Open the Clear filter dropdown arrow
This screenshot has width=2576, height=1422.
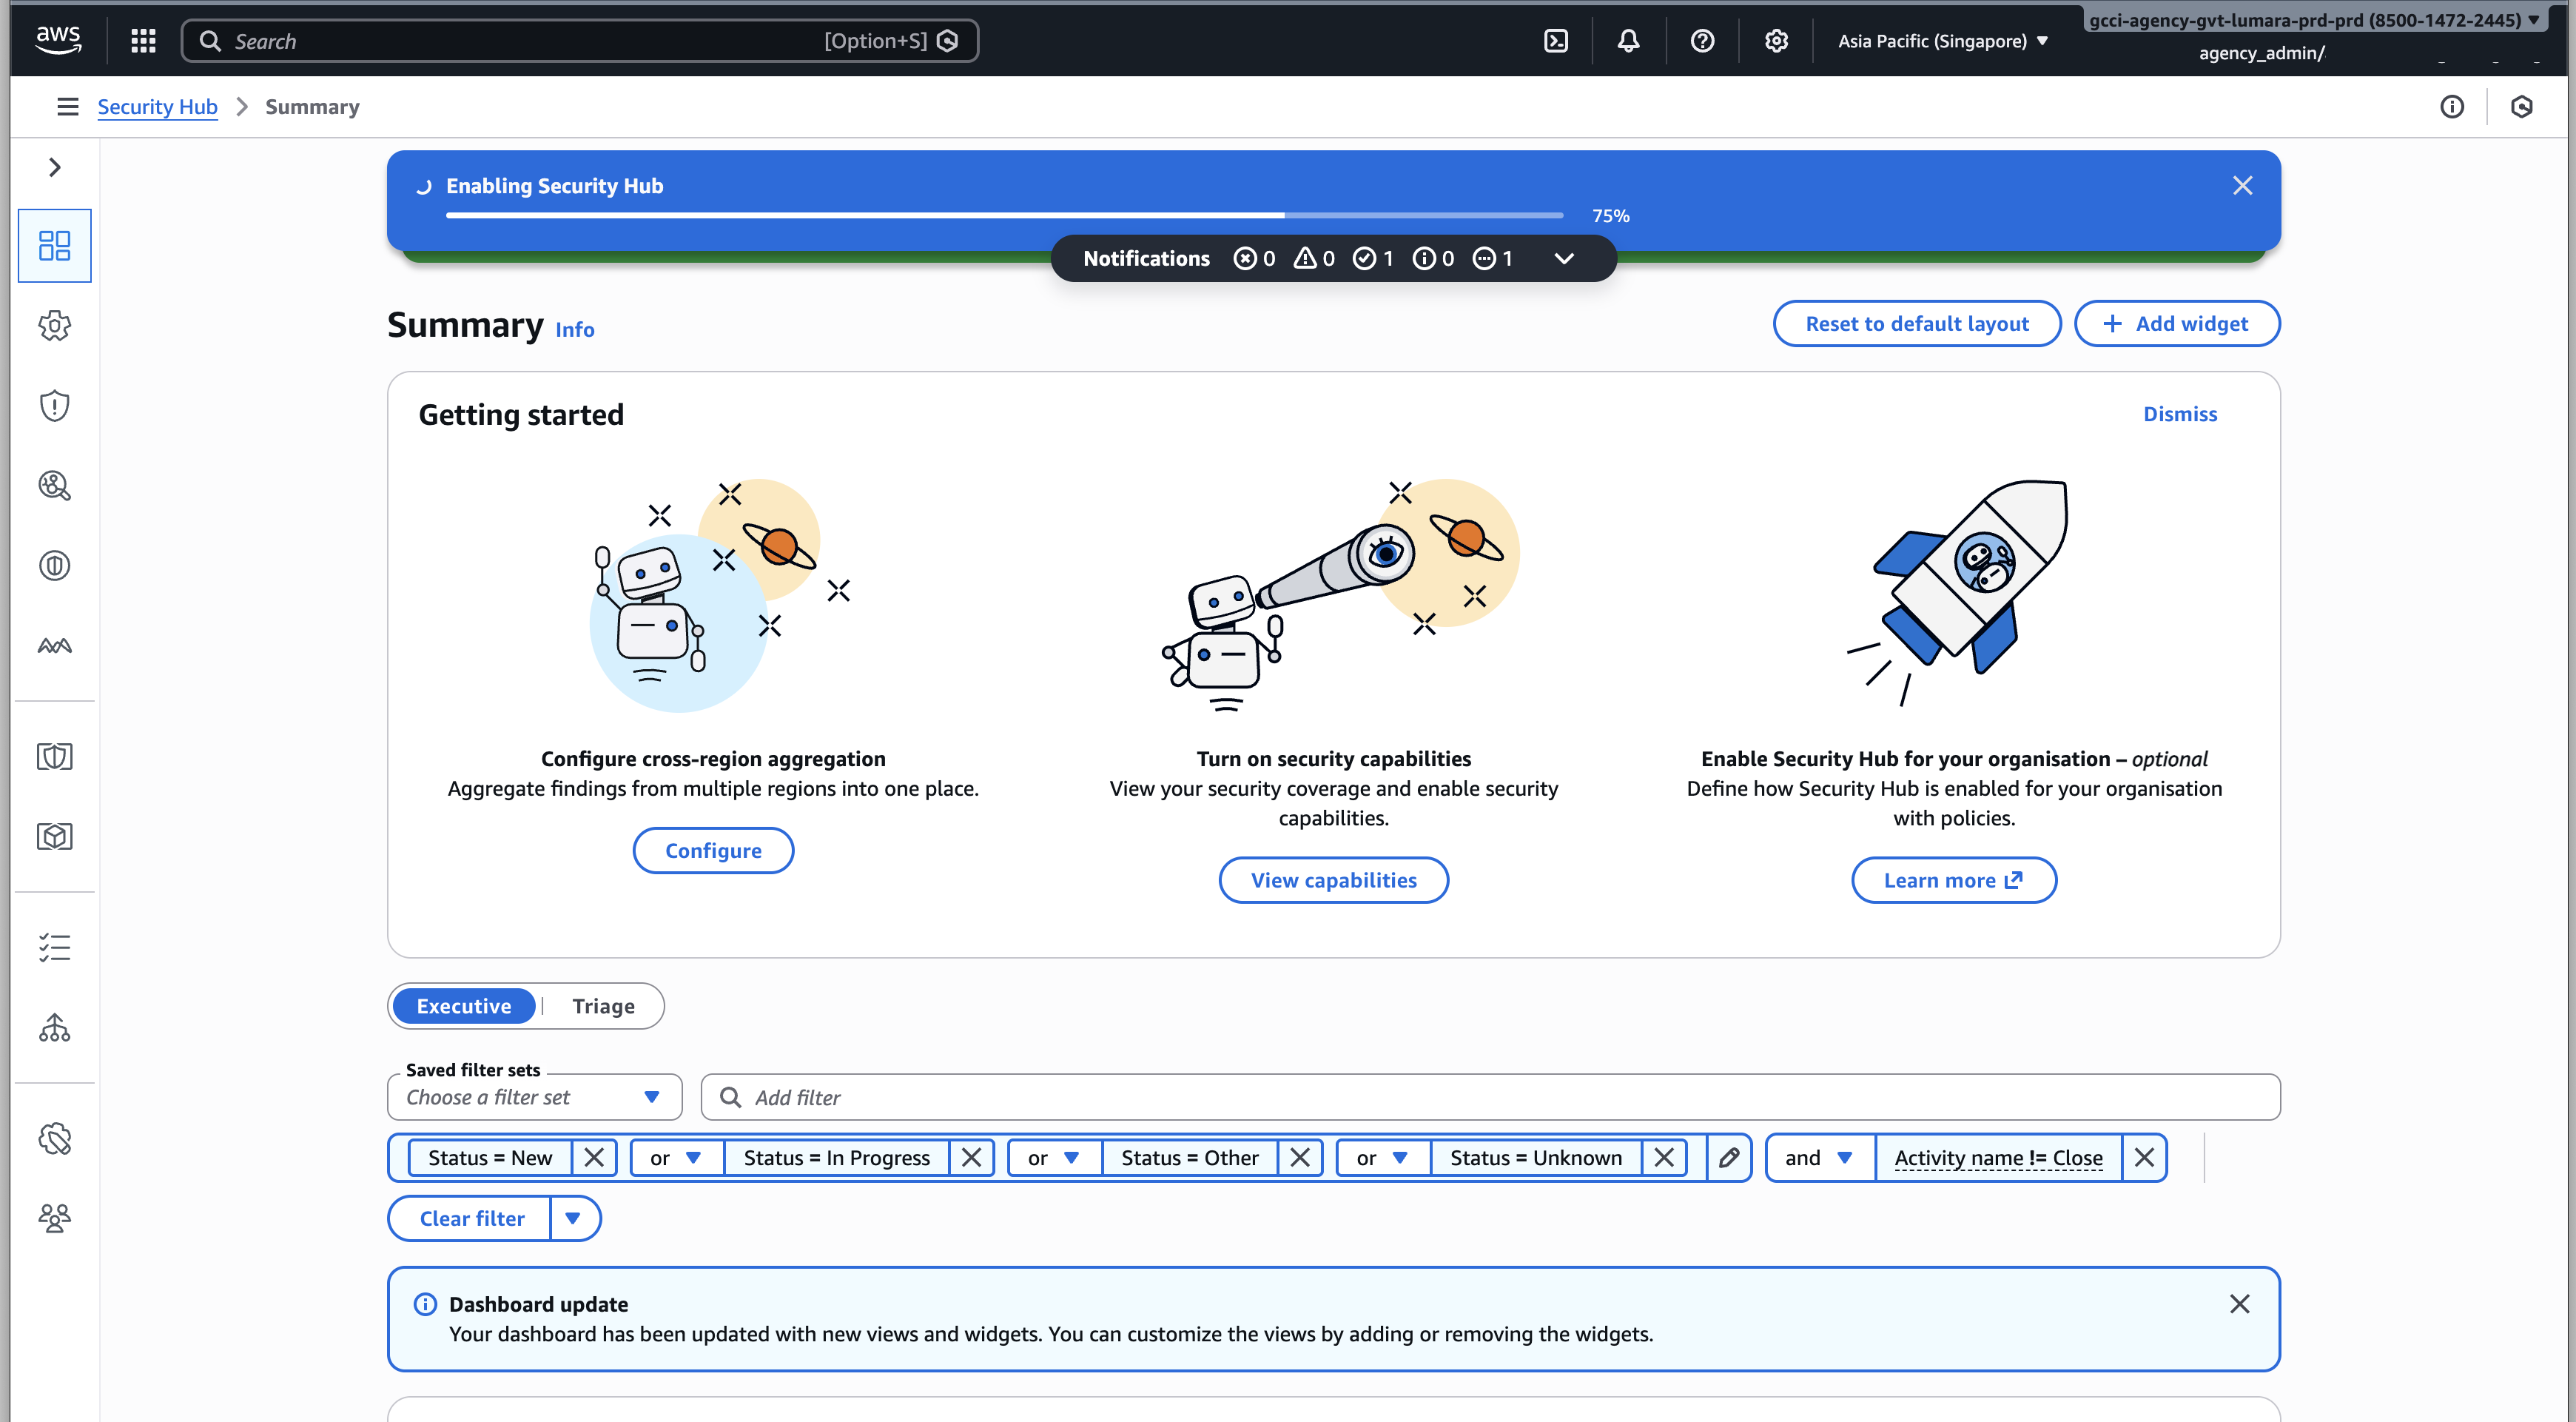point(574,1219)
